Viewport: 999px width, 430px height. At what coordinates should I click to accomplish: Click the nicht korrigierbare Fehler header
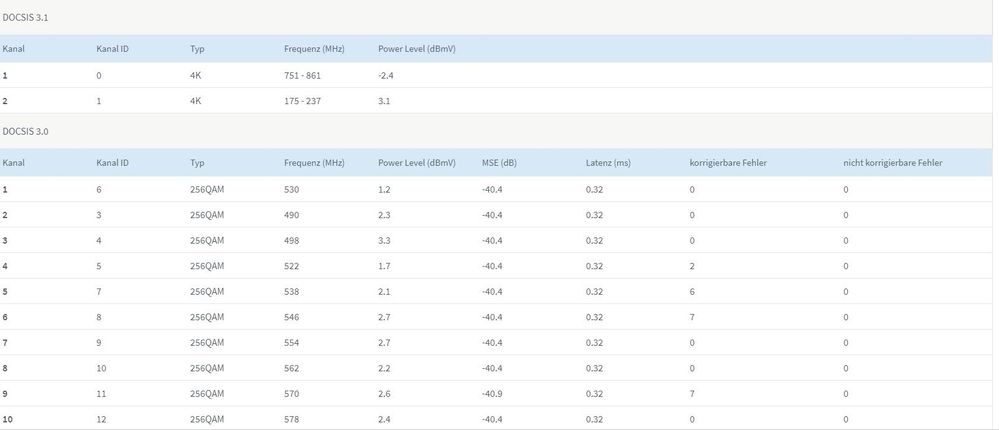[x=893, y=162]
